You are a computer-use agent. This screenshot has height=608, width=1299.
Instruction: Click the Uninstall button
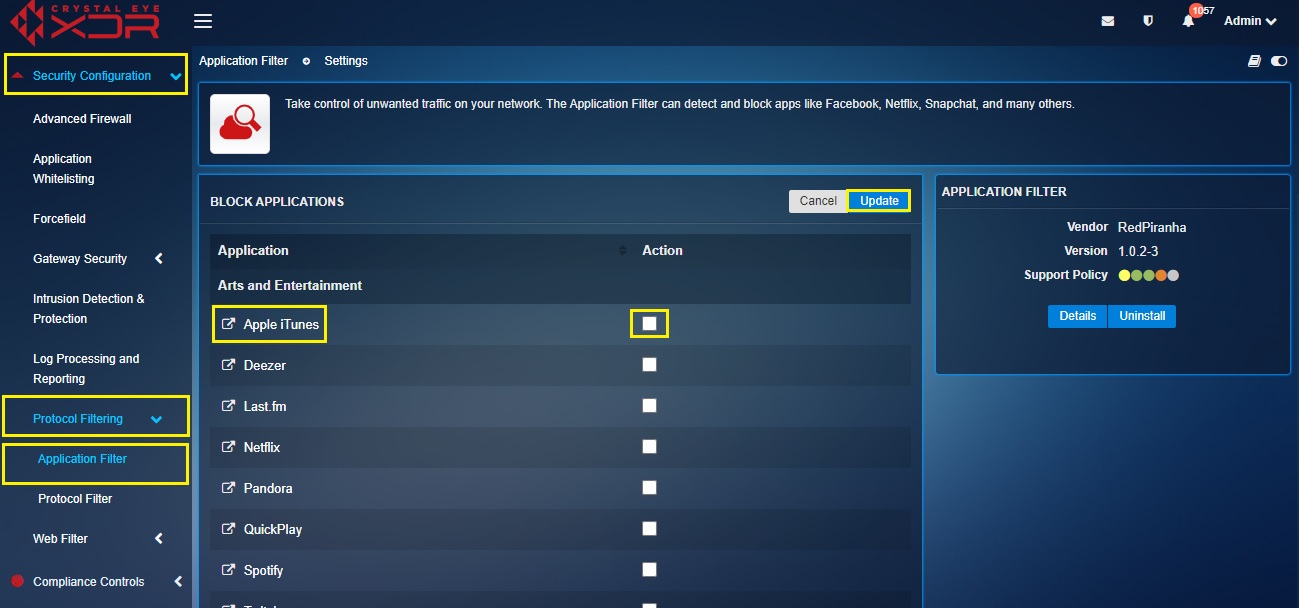coord(1142,316)
